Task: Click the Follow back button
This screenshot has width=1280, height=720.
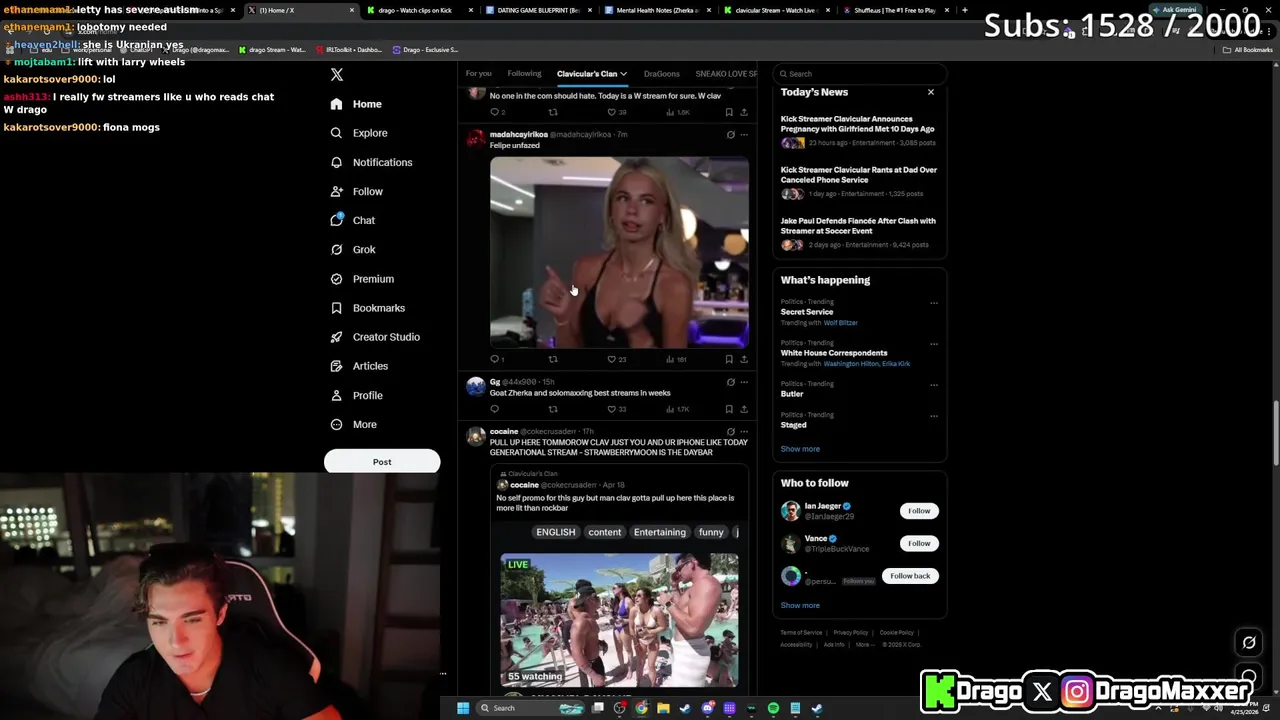Action: [x=910, y=576]
